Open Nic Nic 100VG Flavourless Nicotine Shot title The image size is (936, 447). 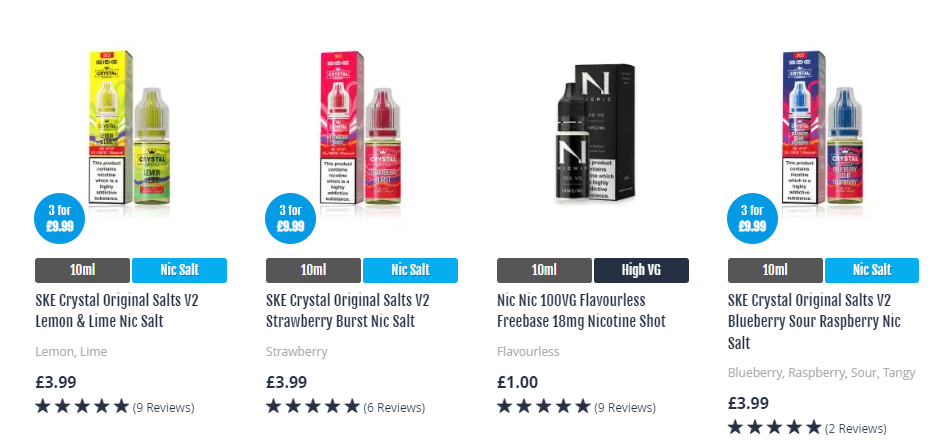pos(581,310)
